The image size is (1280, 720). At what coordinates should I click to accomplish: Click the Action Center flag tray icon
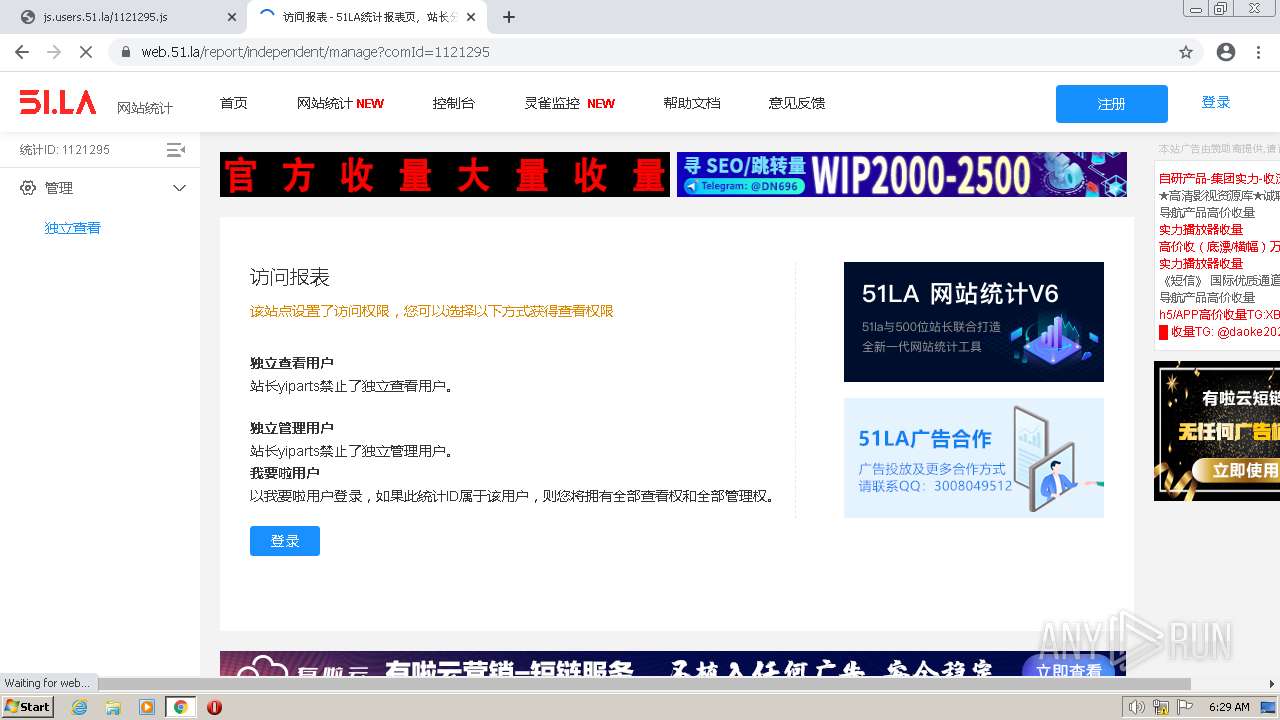pos(1185,707)
